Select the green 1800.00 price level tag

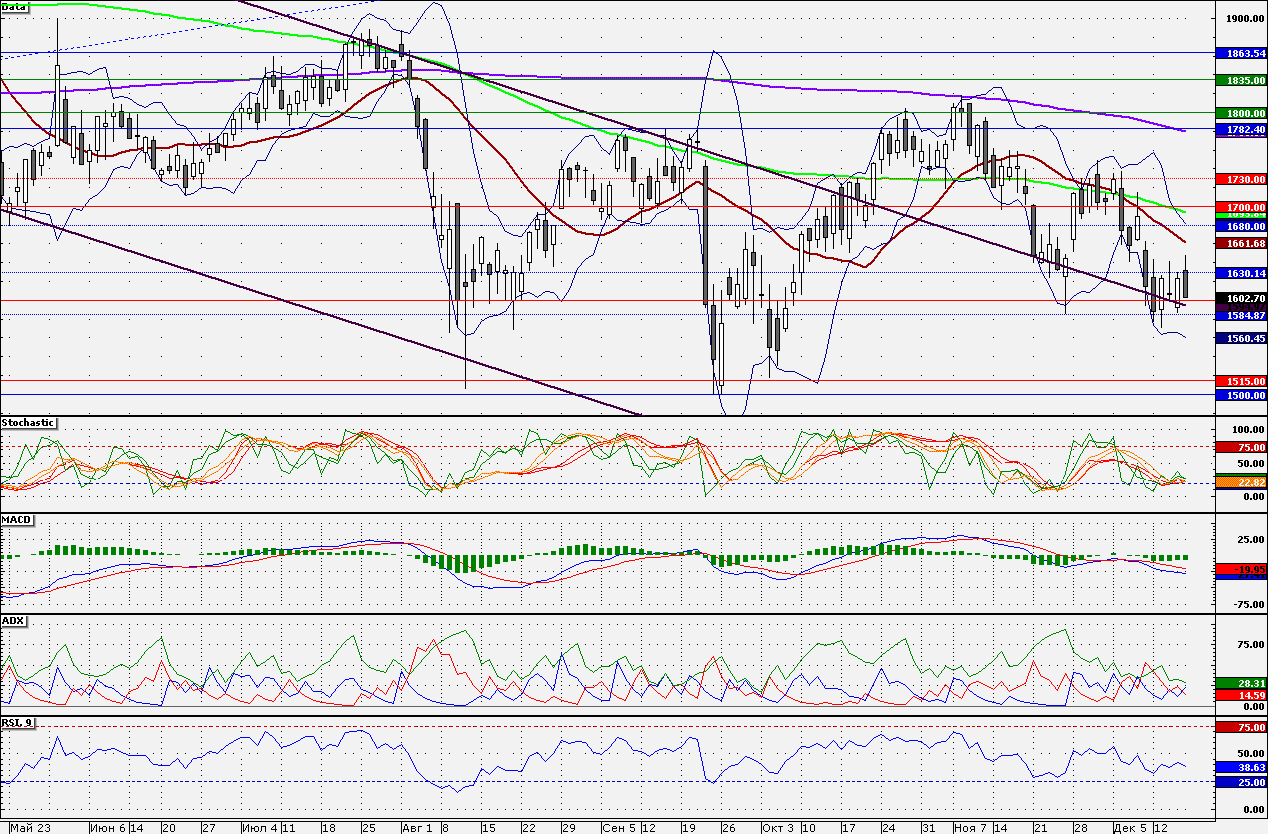(1240, 113)
